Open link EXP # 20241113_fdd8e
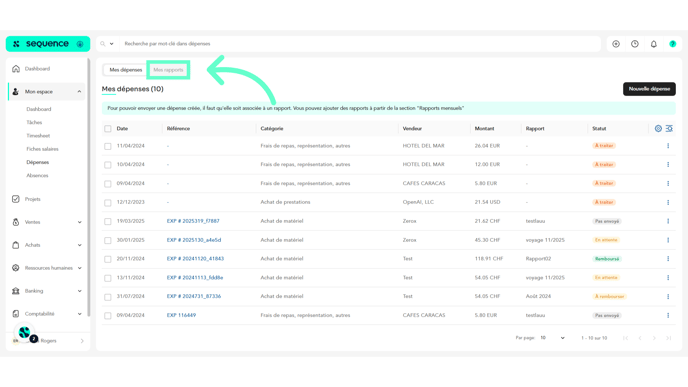 point(195,278)
